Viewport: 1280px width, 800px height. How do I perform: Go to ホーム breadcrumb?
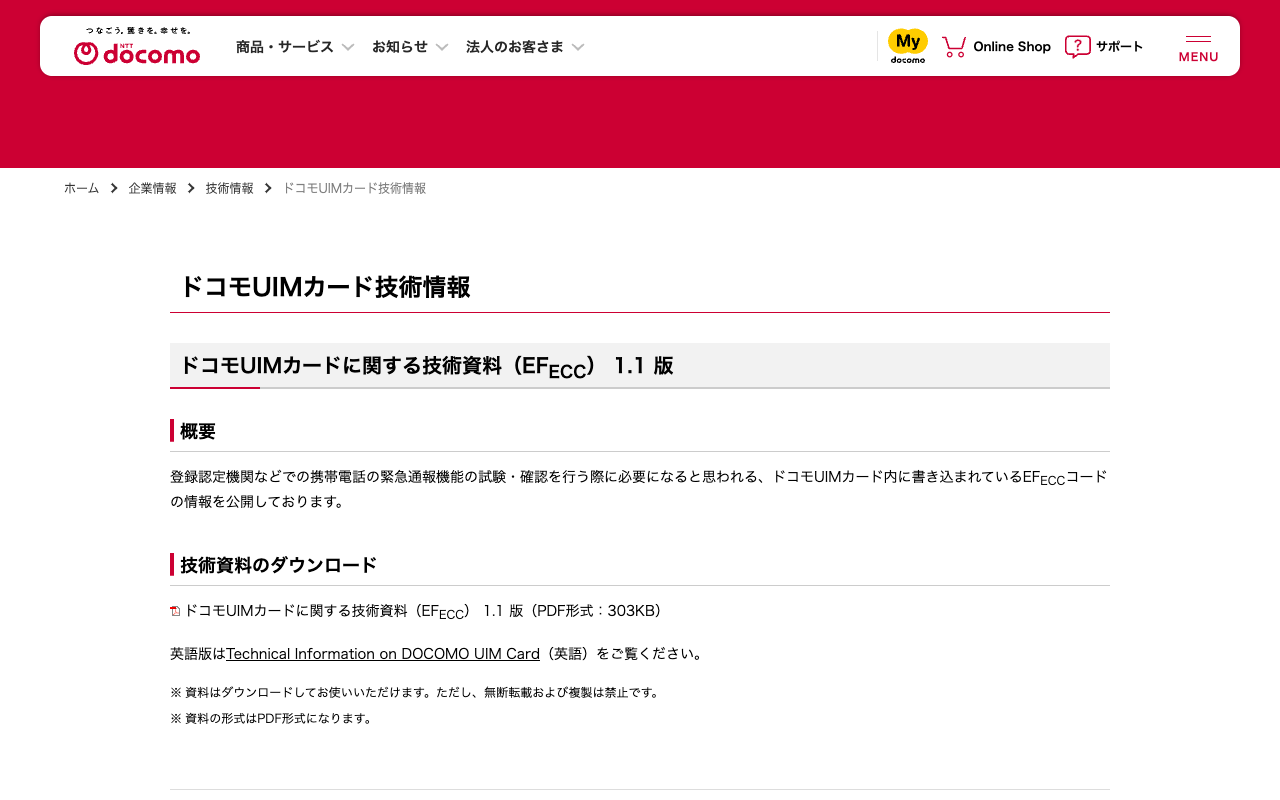(x=82, y=188)
